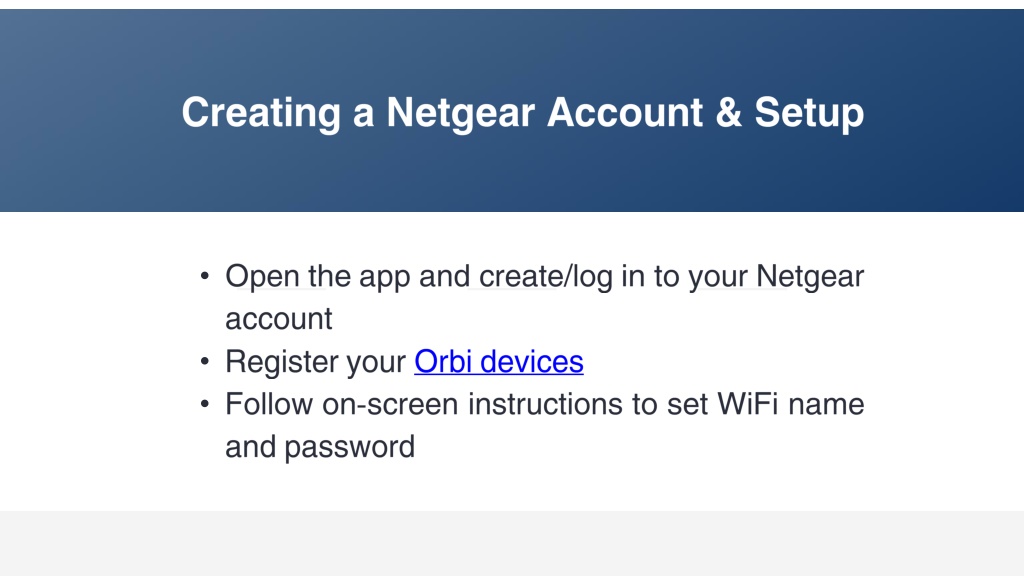Click the word 'Creating' in the heading

click(x=261, y=114)
